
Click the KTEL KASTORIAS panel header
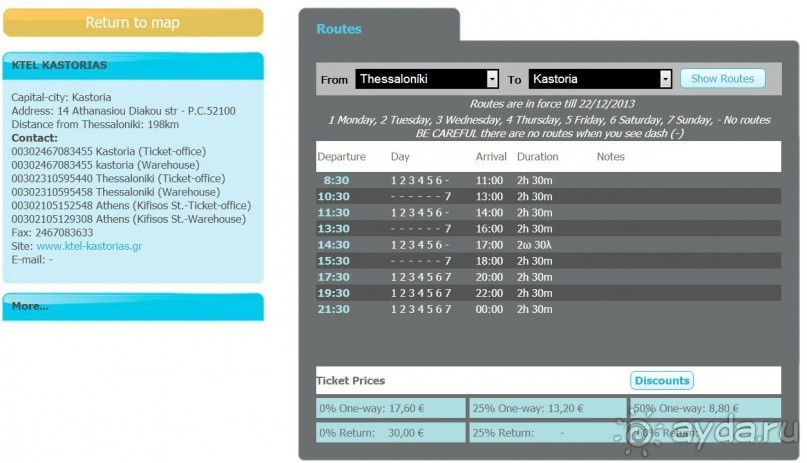click(132, 66)
